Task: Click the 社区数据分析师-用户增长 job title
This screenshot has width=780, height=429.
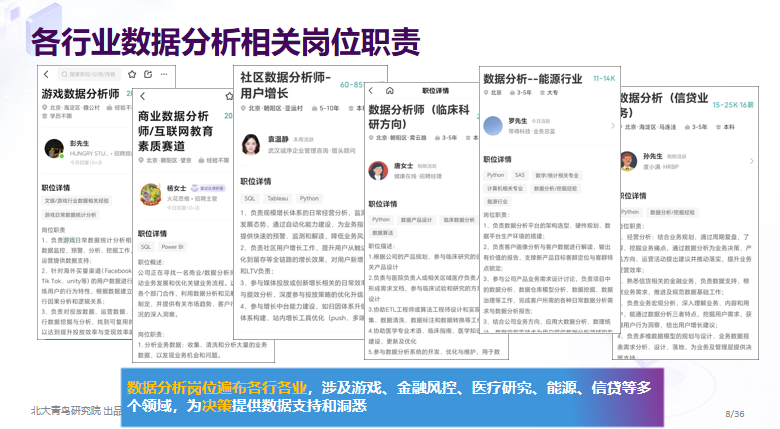Action: point(286,85)
